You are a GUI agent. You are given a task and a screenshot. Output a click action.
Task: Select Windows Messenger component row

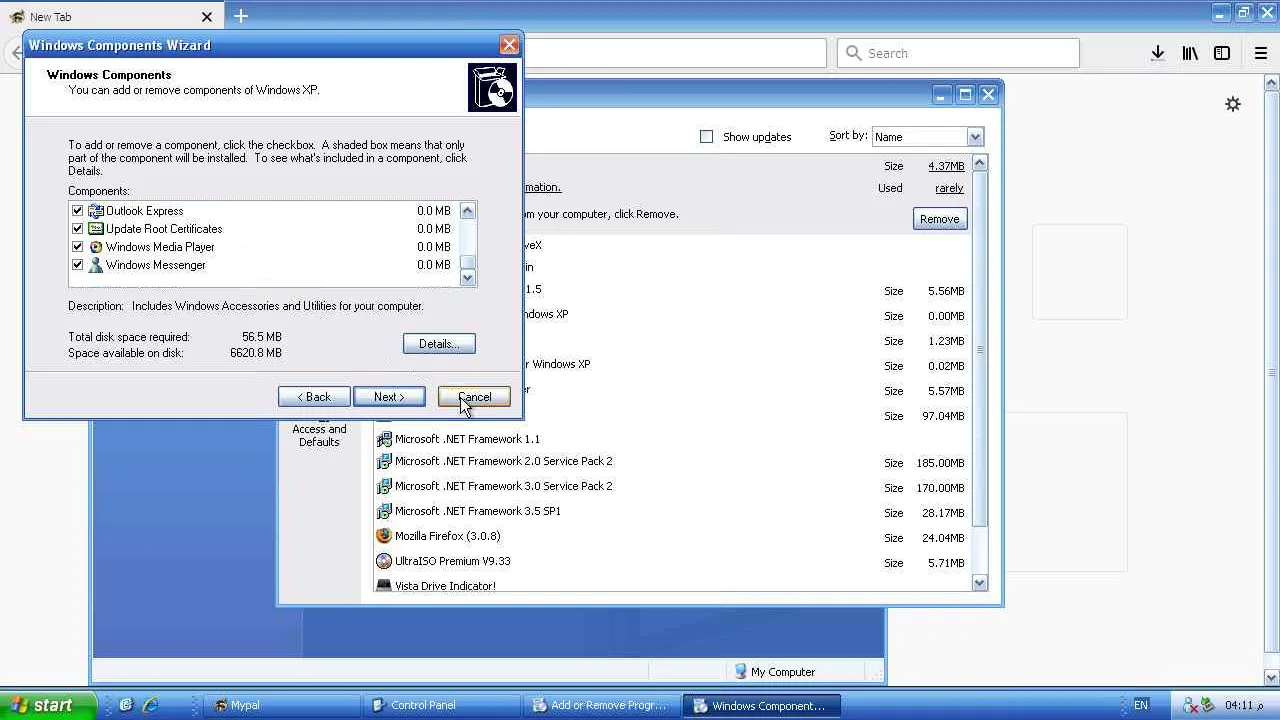point(263,265)
